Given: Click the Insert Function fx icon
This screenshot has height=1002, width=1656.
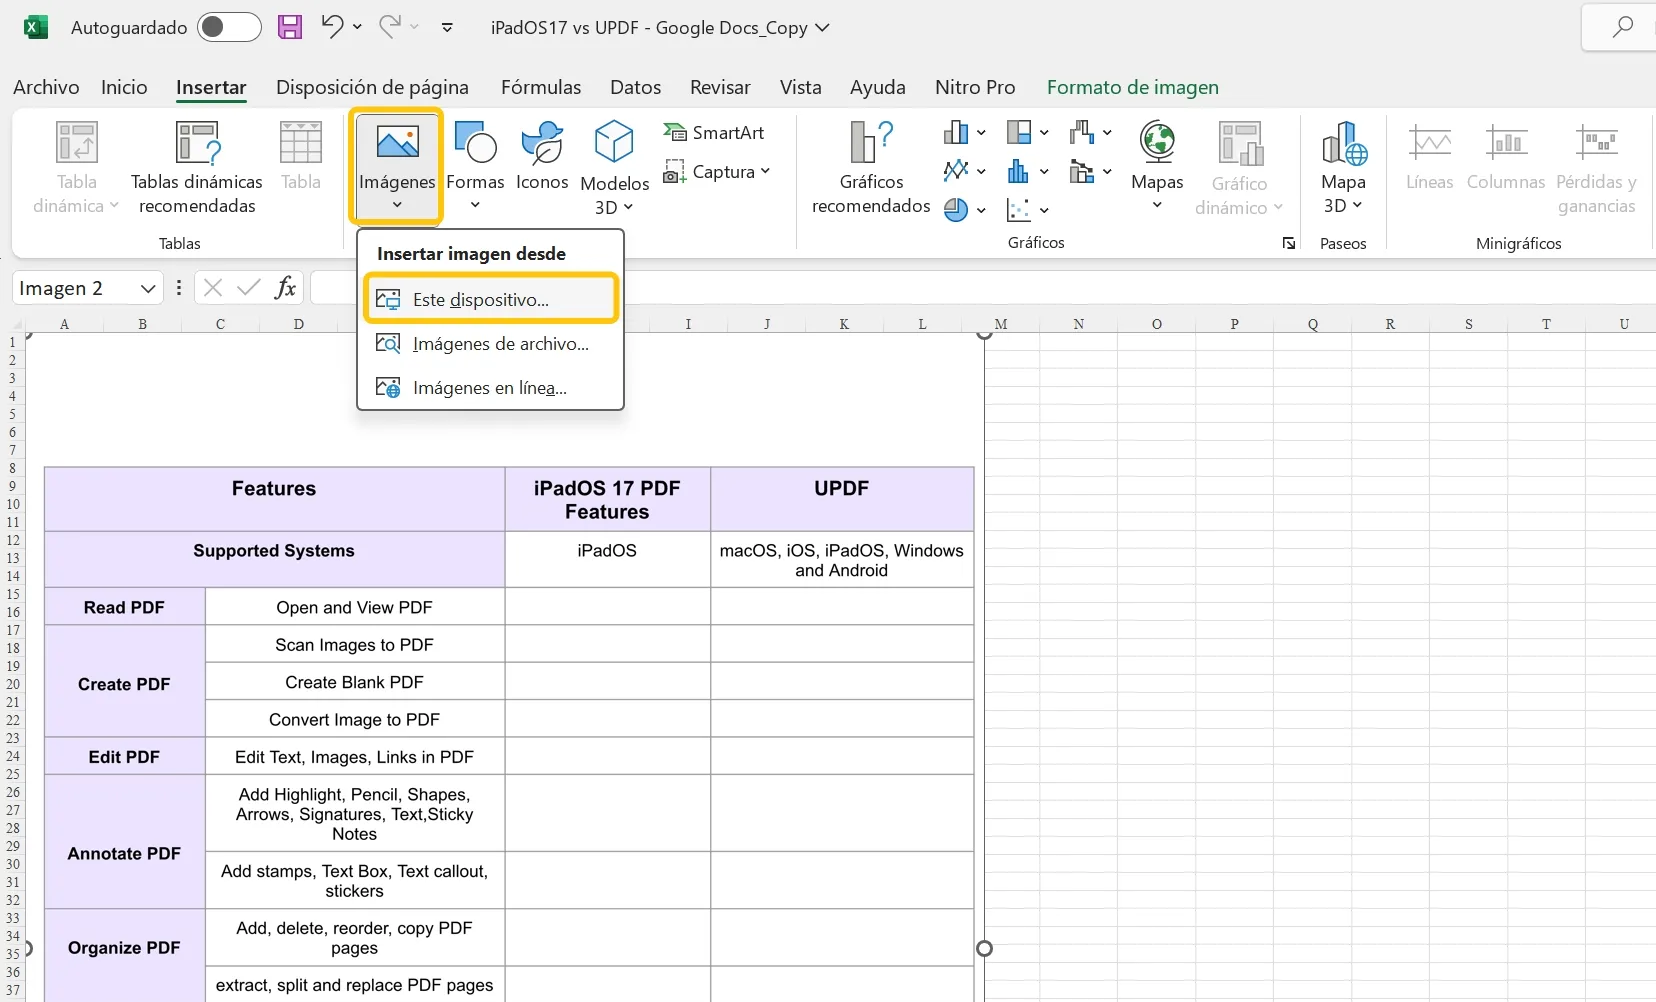Looking at the screenshot, I should [286, 288].
